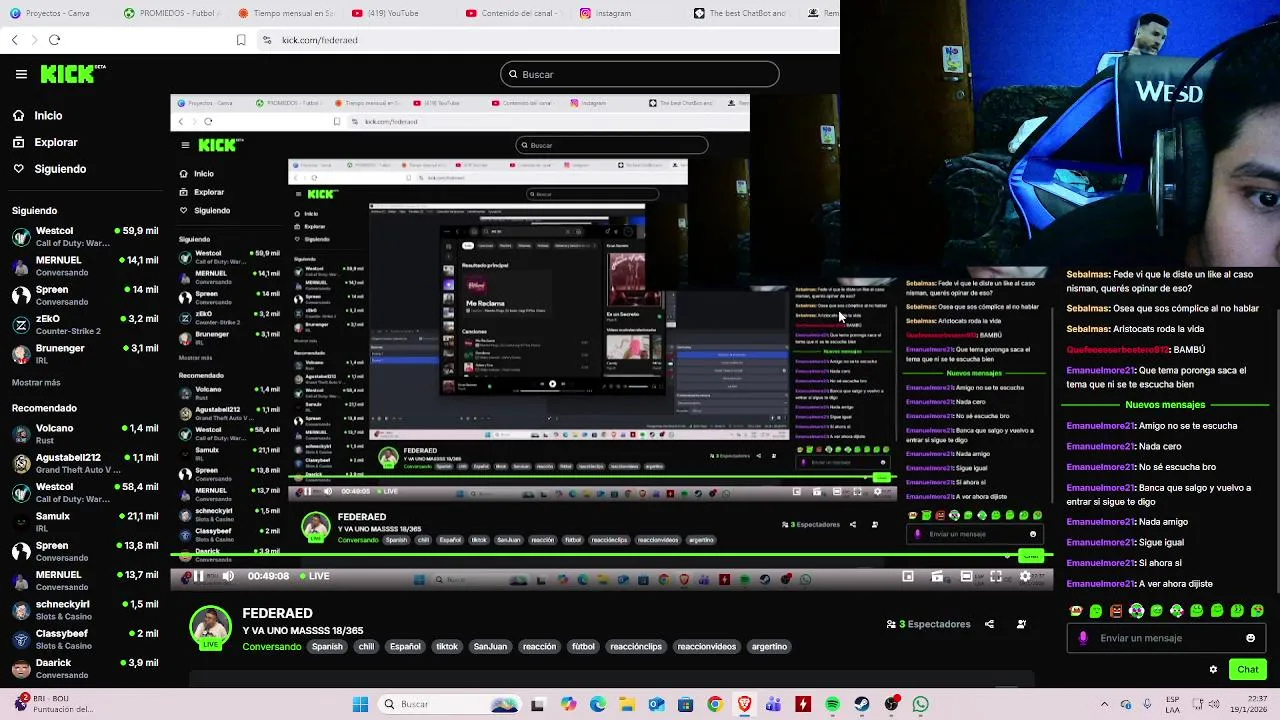Open schneckyirl Slots & Casino channel

pyautogui.click(x=84, y=610)
